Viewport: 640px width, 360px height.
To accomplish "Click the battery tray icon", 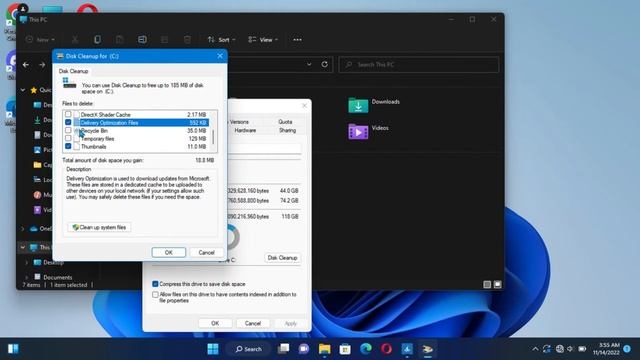I will click(582, 349).
